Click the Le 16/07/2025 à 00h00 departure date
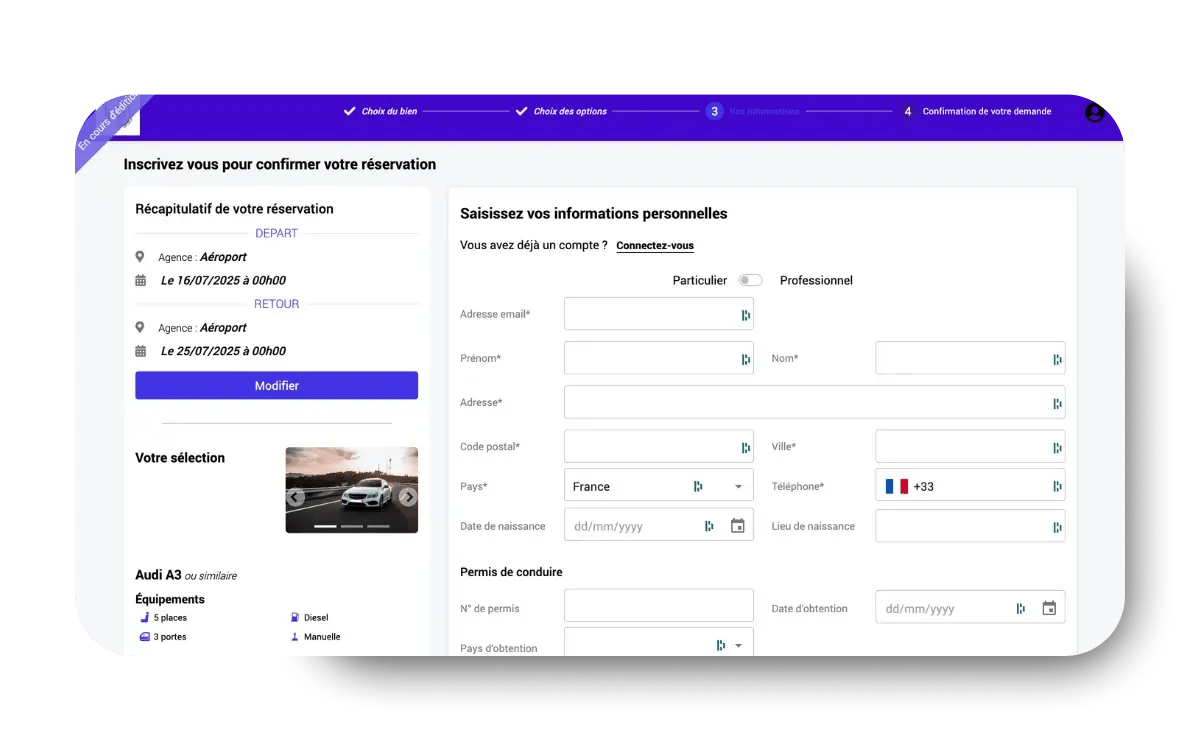The height and width of the screenshot is (750, 1200). coord(223,281)
